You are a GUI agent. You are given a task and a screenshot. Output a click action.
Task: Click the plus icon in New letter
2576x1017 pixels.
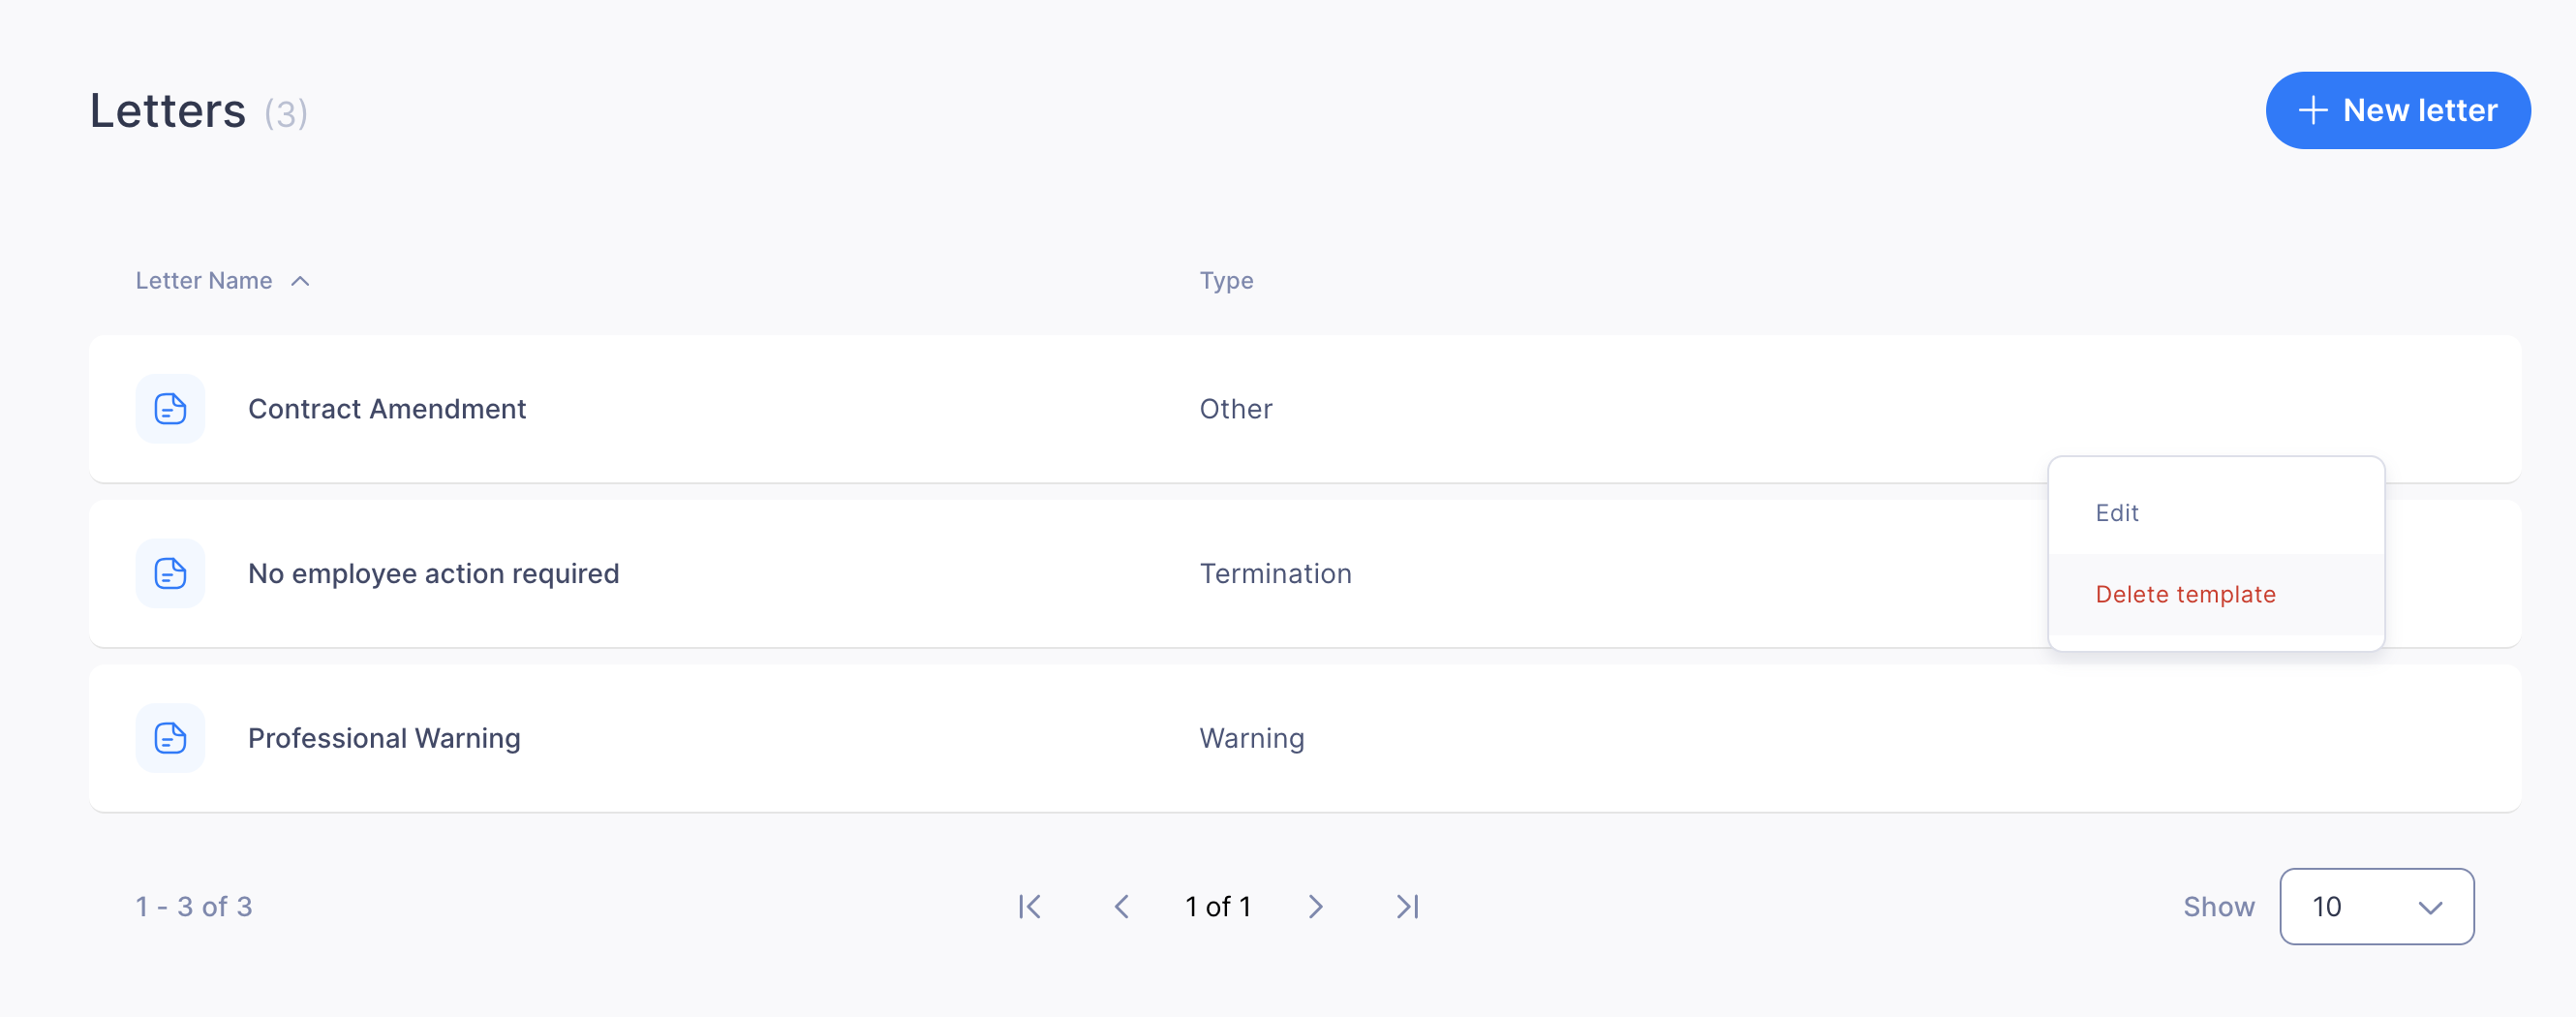point(2312,110)
